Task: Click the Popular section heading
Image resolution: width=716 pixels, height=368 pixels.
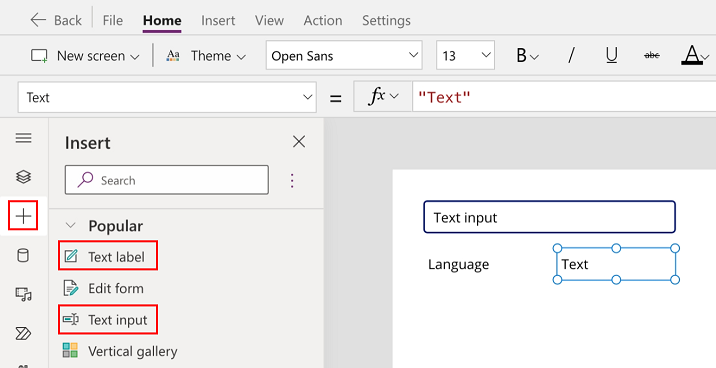Action: click(116, 226)
